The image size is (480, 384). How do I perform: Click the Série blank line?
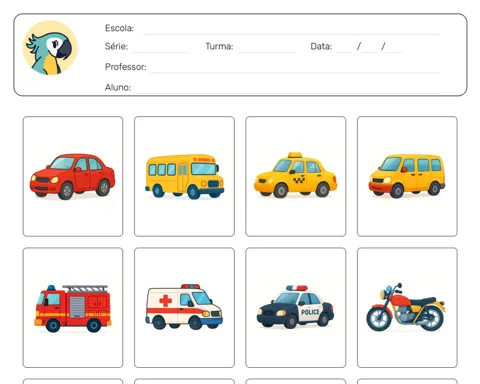(160, 52)
